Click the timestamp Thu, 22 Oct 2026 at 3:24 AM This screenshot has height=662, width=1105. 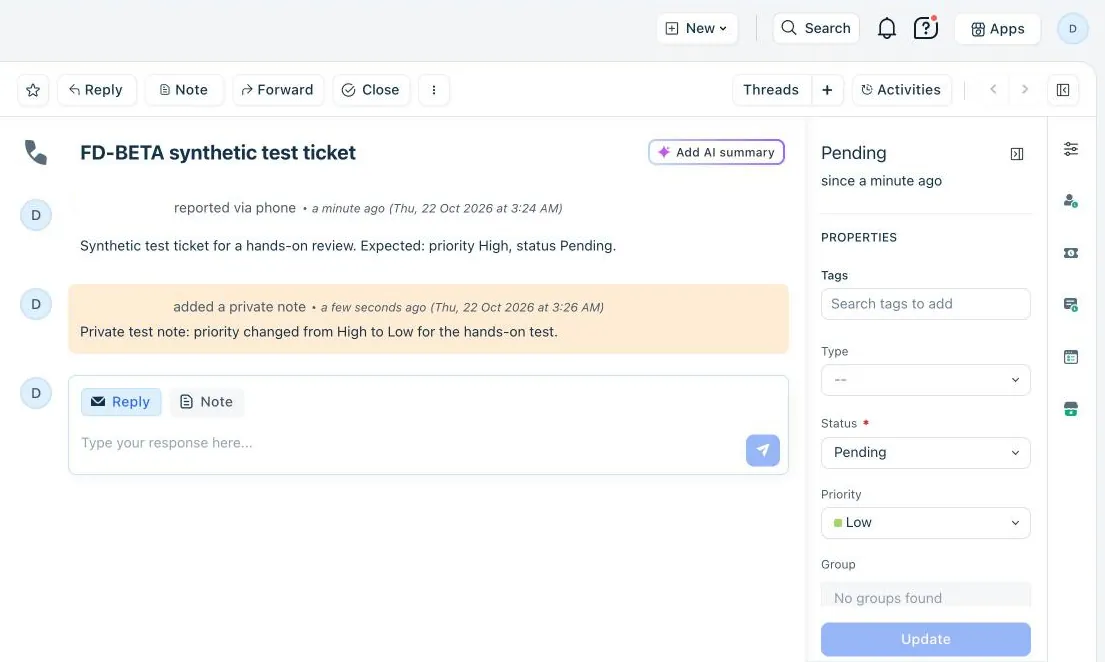coord(476,209)
